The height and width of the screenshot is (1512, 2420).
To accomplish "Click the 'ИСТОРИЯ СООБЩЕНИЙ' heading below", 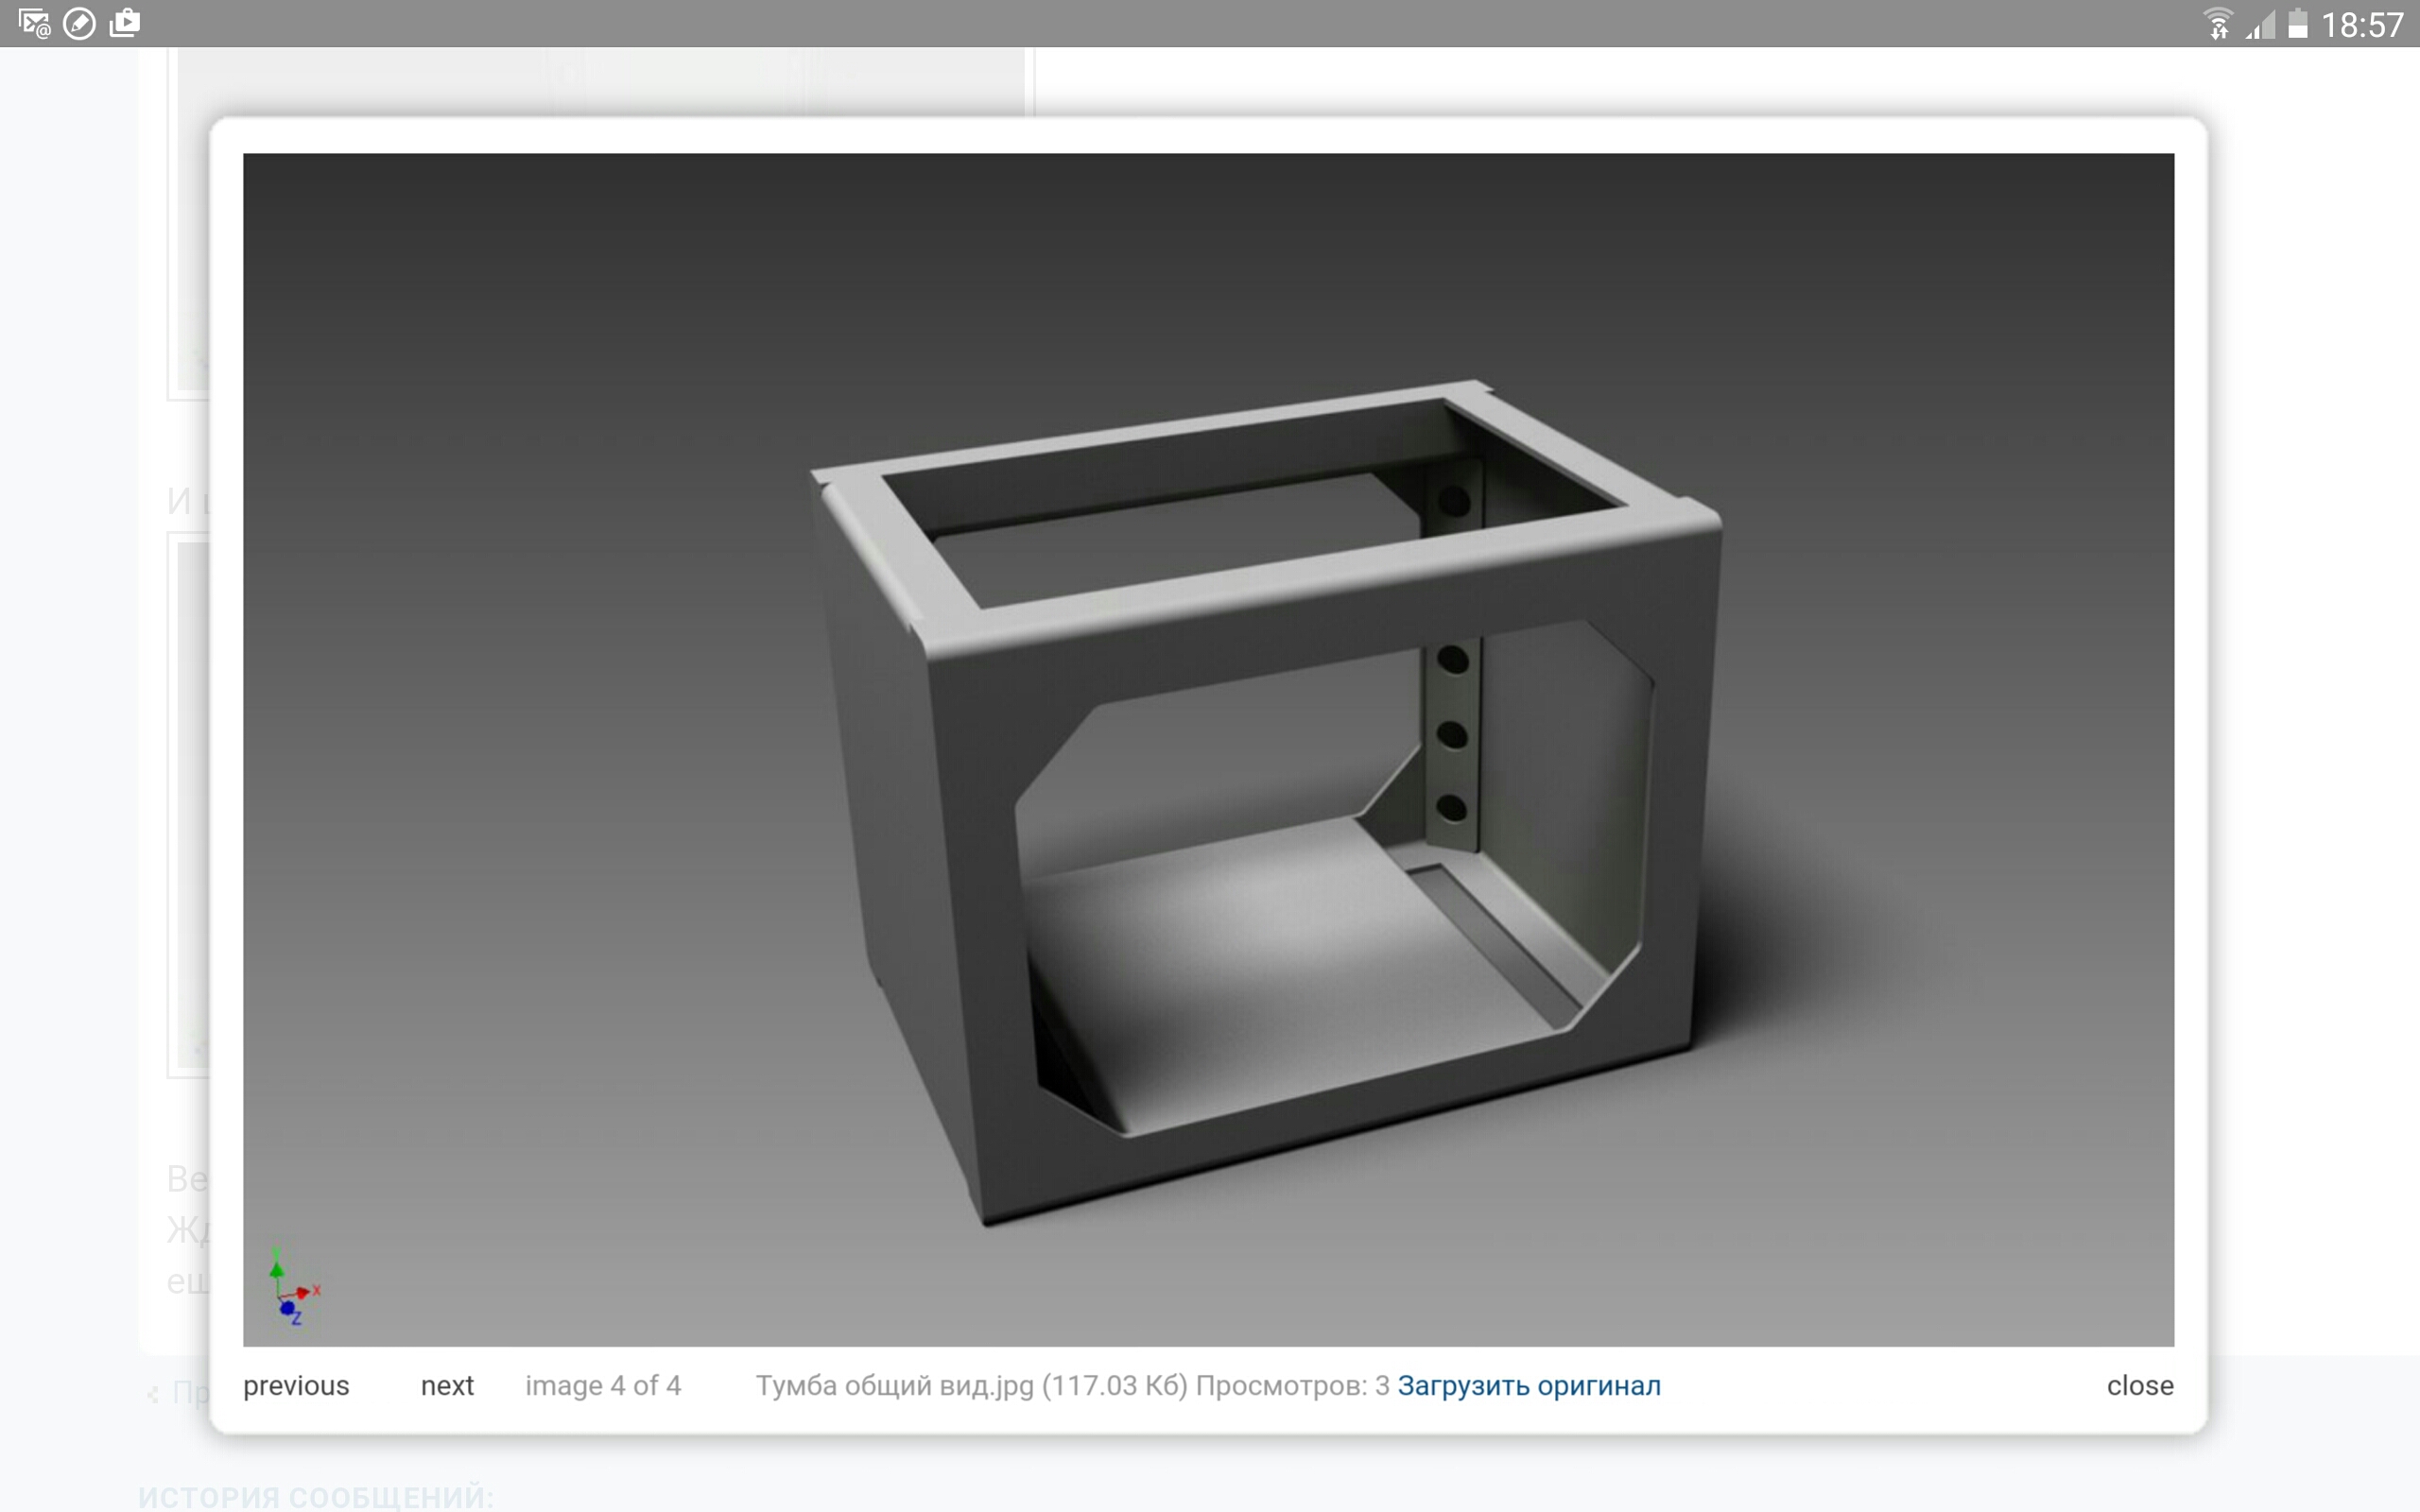I will point(315,1497).
